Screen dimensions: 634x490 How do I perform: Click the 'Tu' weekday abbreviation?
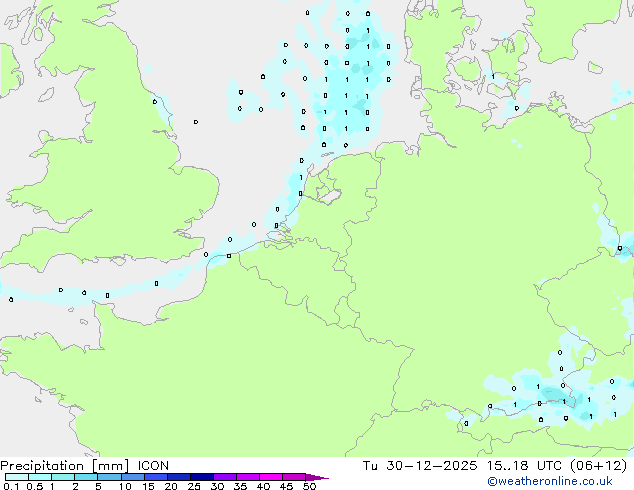tap(370, 466)
